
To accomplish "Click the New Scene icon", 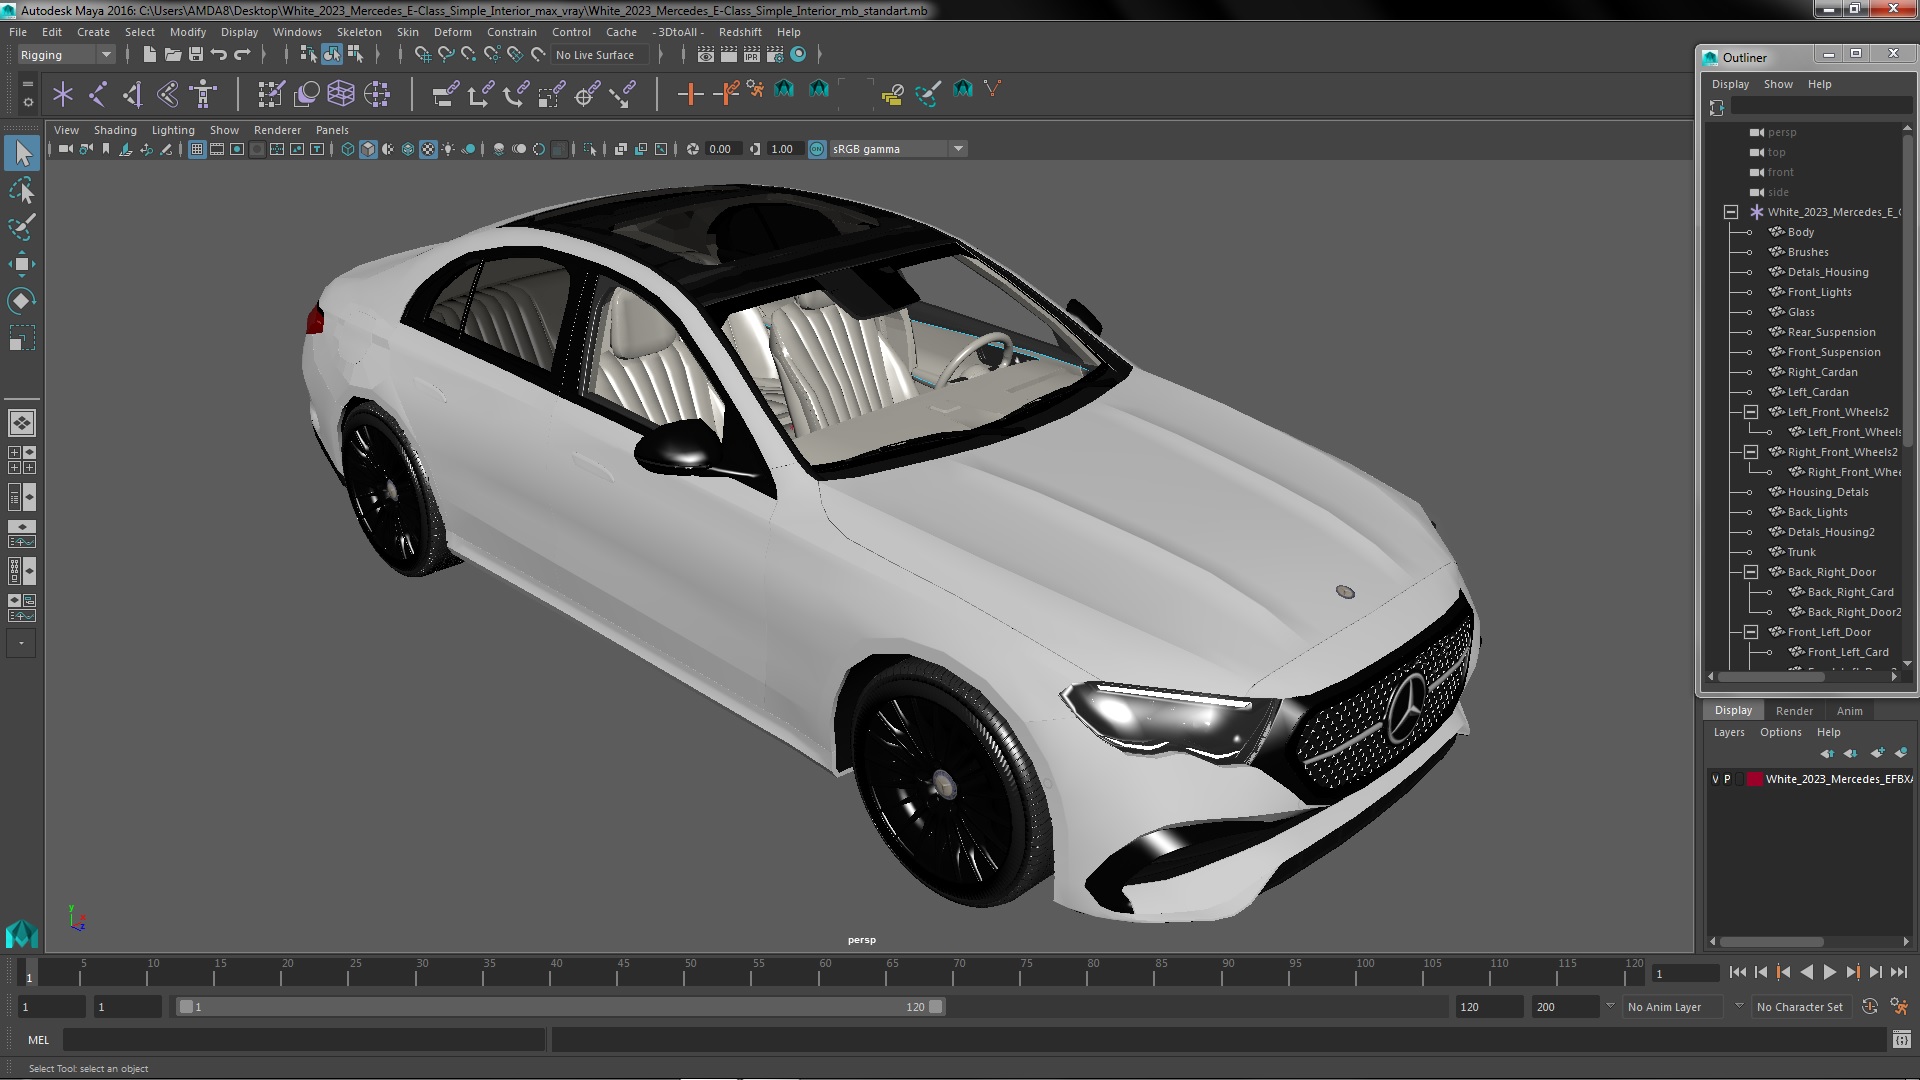I will (x=149, y=54).
